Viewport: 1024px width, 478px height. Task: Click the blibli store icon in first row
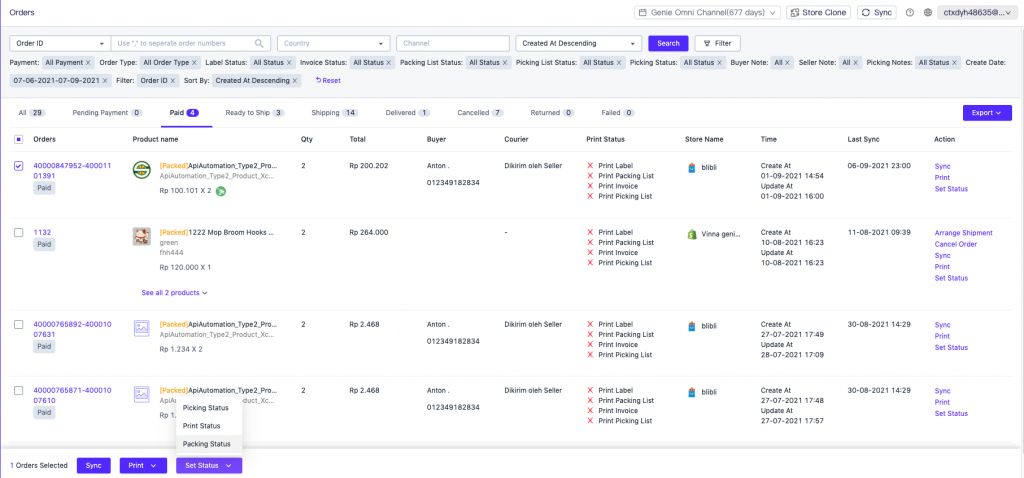[x=690, y=169]
